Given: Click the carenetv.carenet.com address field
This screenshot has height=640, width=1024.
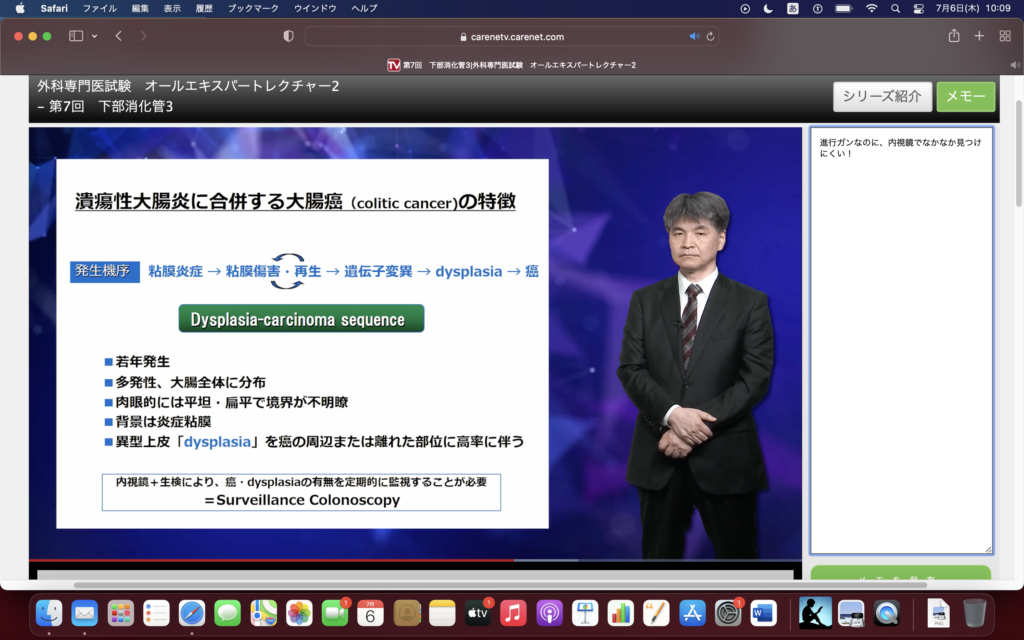Looking at the screenshot, I should [x=510, y=36].
